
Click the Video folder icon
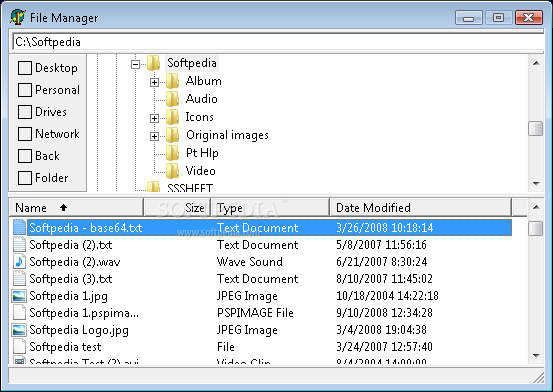pos(172,171)
